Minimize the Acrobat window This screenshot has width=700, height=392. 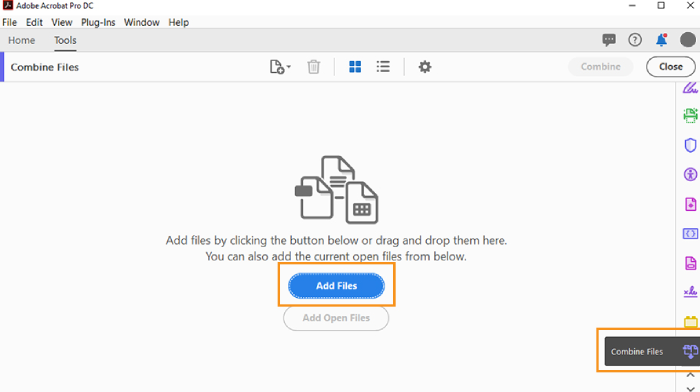(632, 5)
